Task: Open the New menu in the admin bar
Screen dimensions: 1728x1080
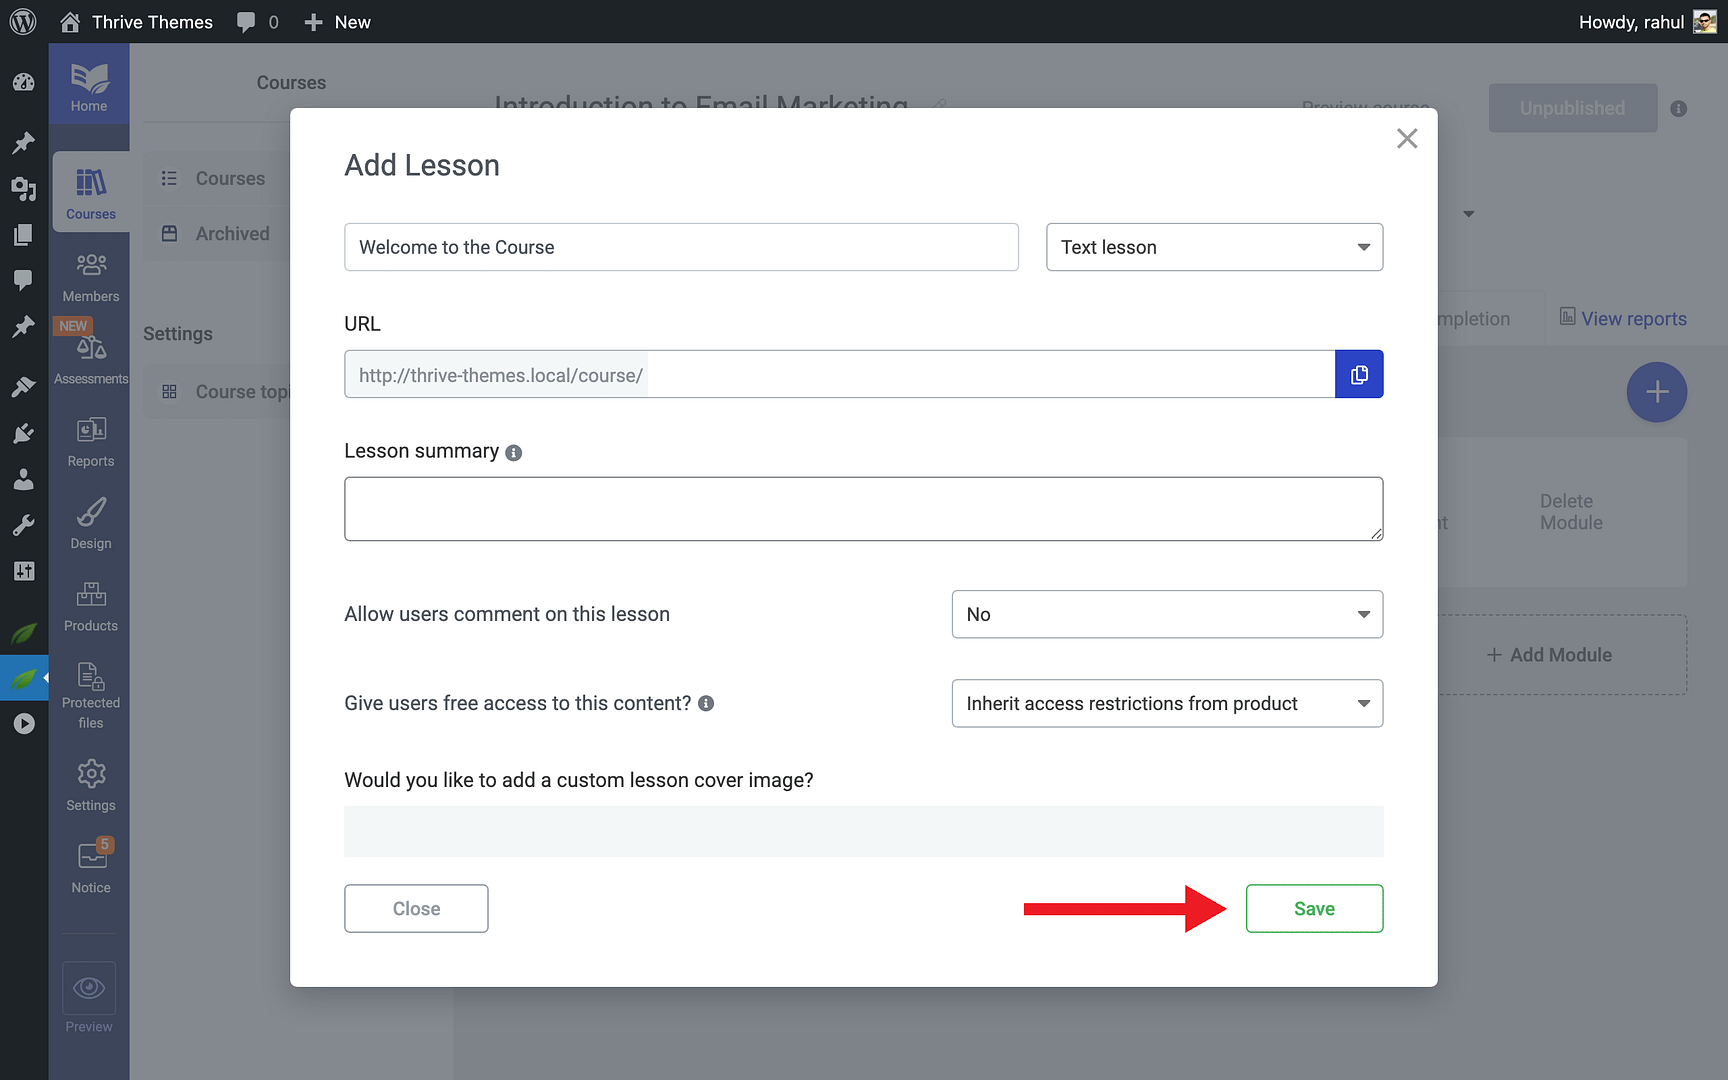Action: tap(337, 21)
